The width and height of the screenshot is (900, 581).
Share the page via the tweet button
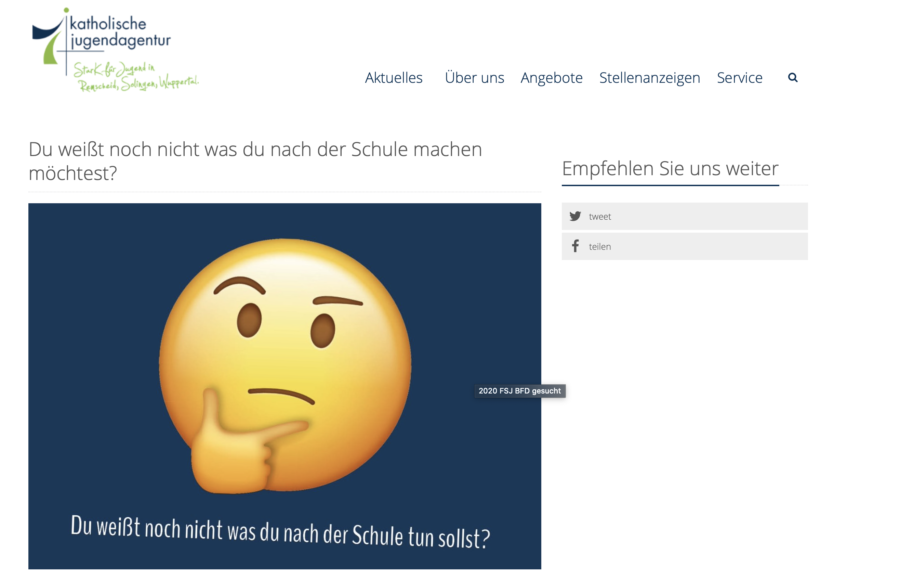coord(685,216)
